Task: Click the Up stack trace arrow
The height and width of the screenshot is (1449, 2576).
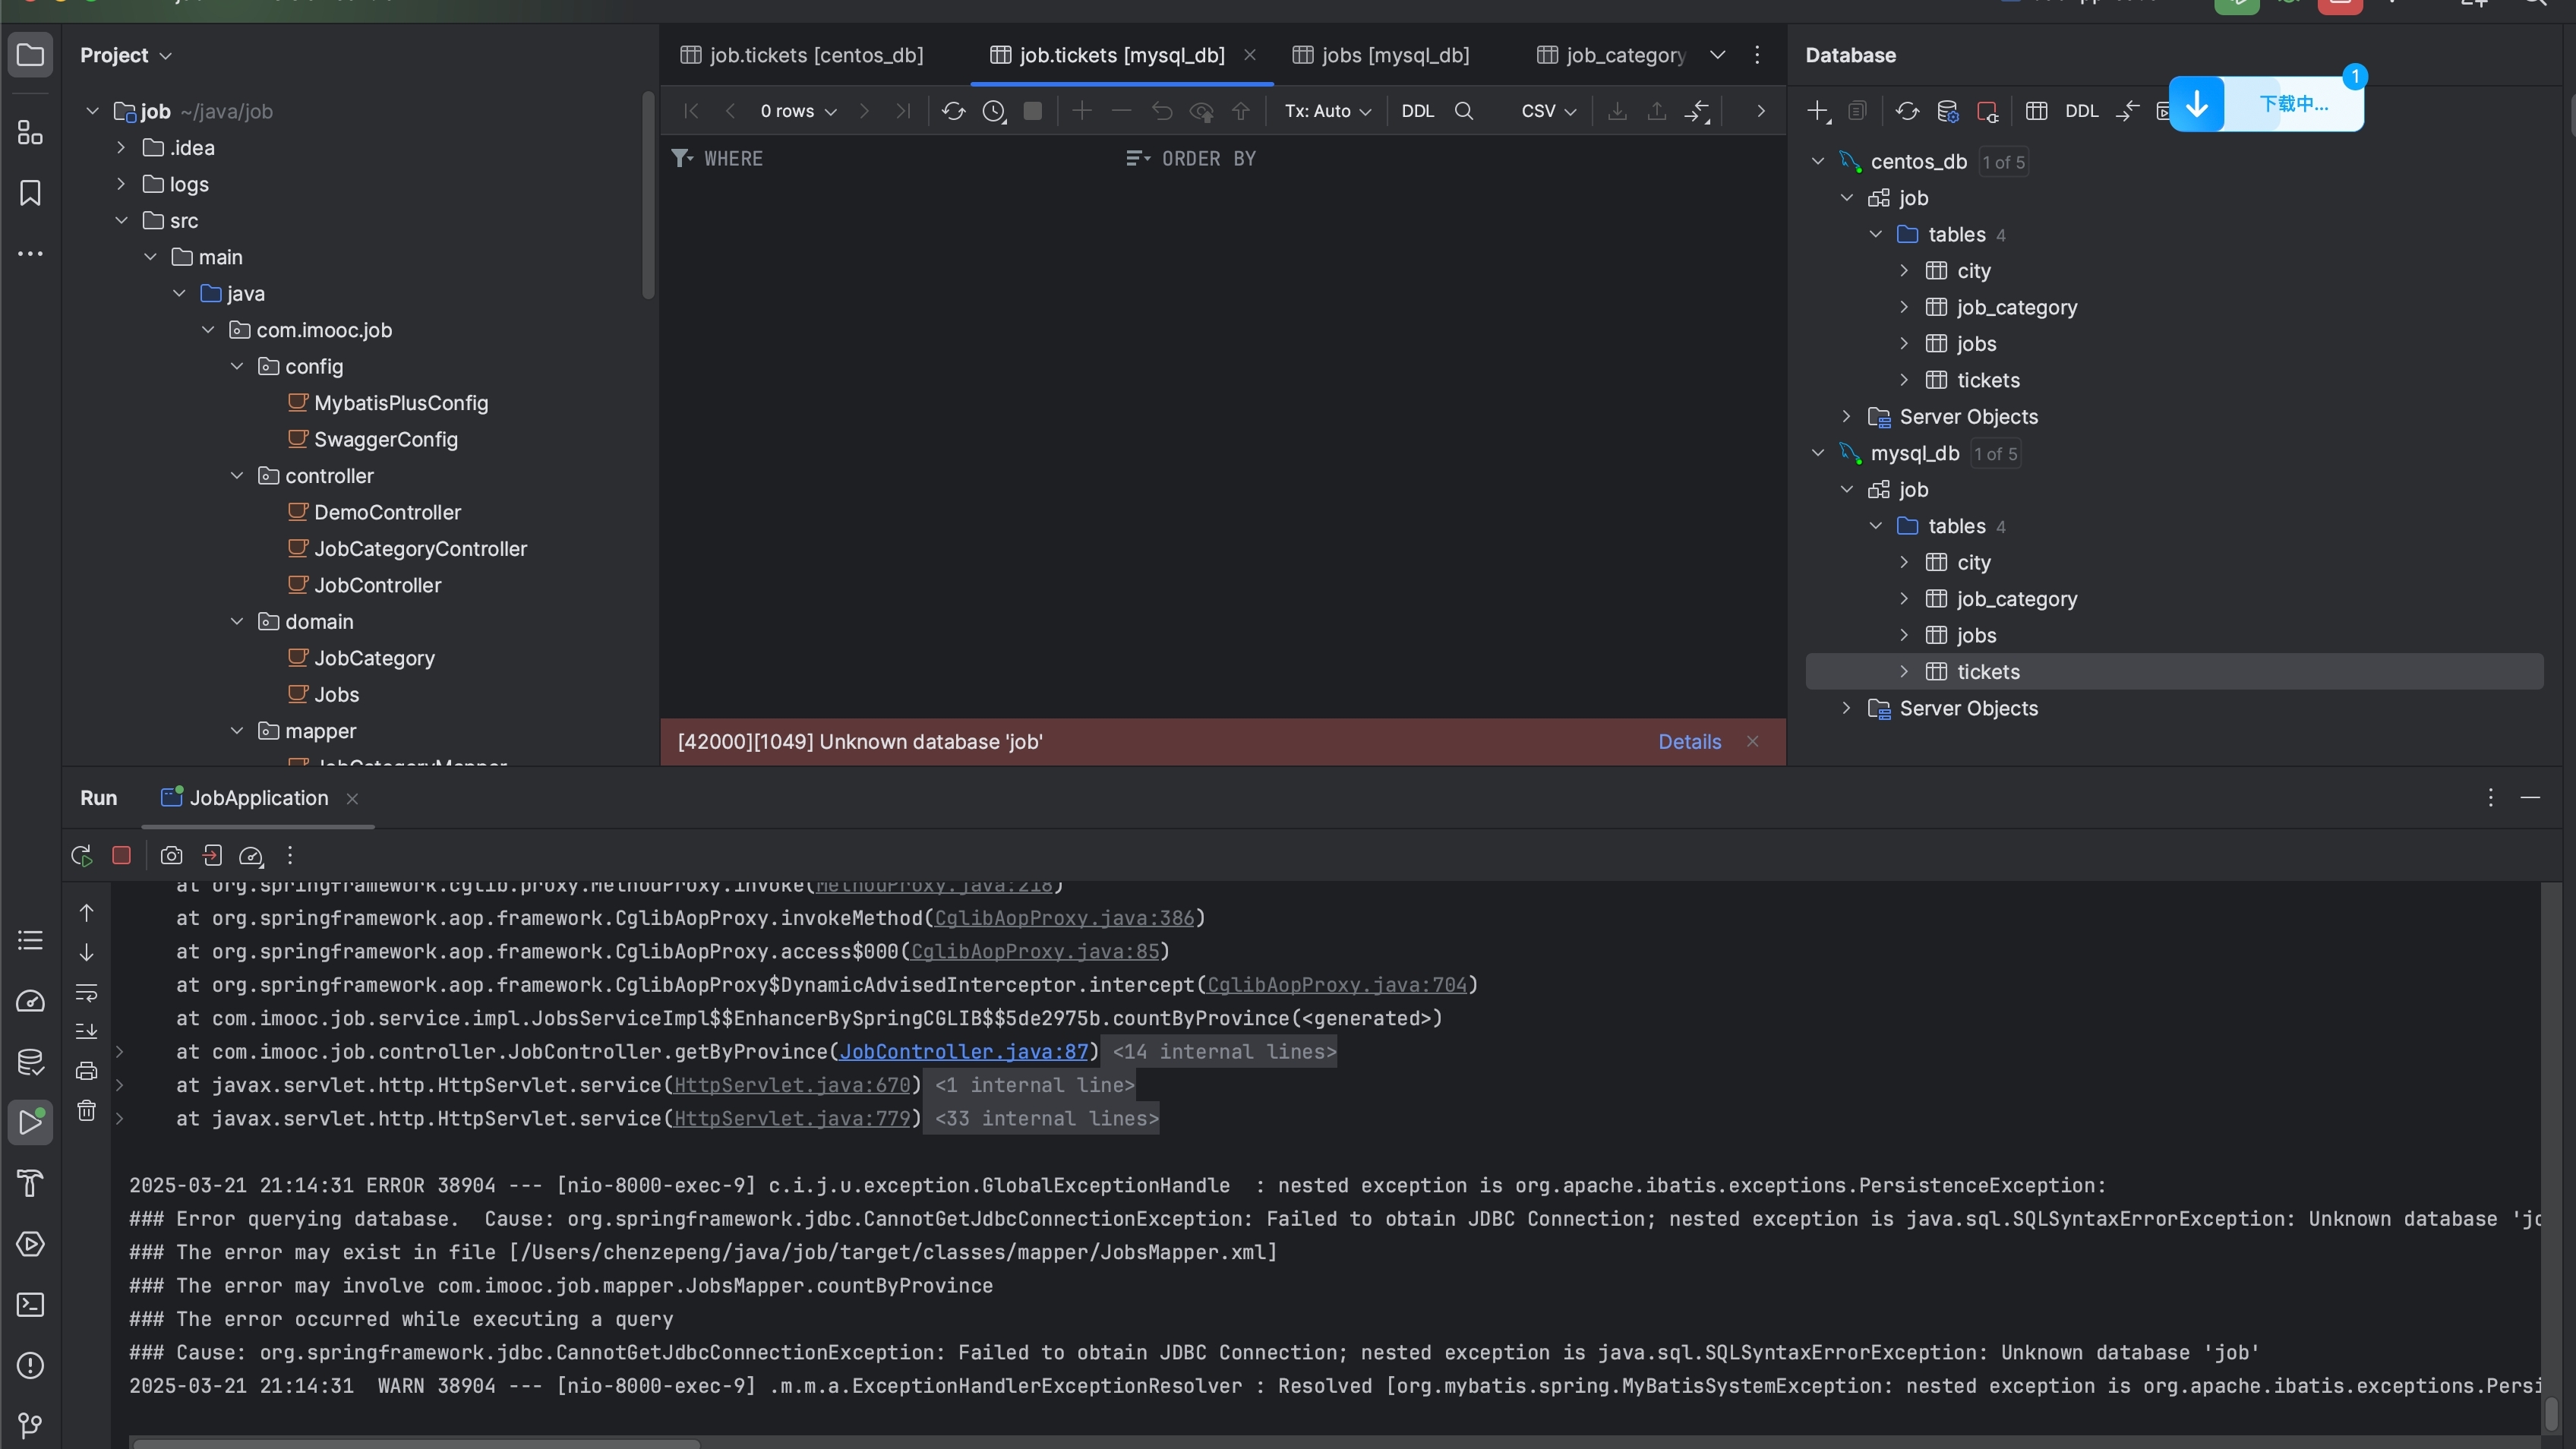Action: click(x=86, y=913)
